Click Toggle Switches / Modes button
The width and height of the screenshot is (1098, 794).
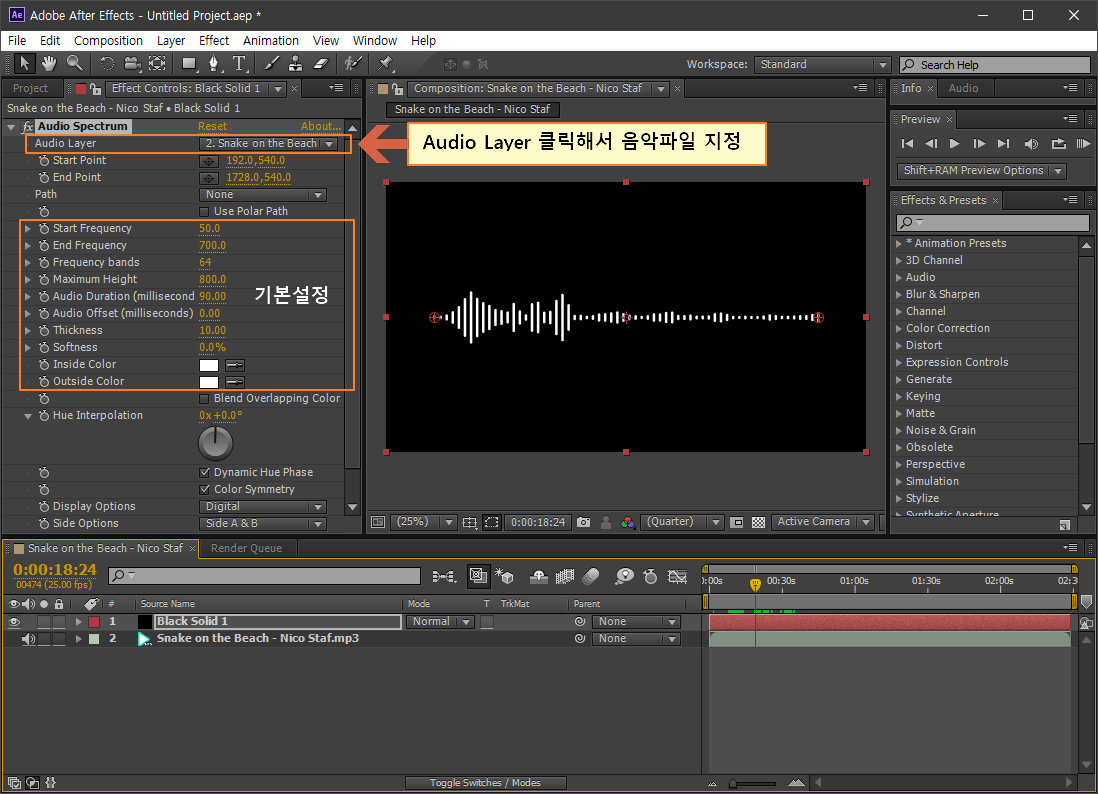coord(485,783)
